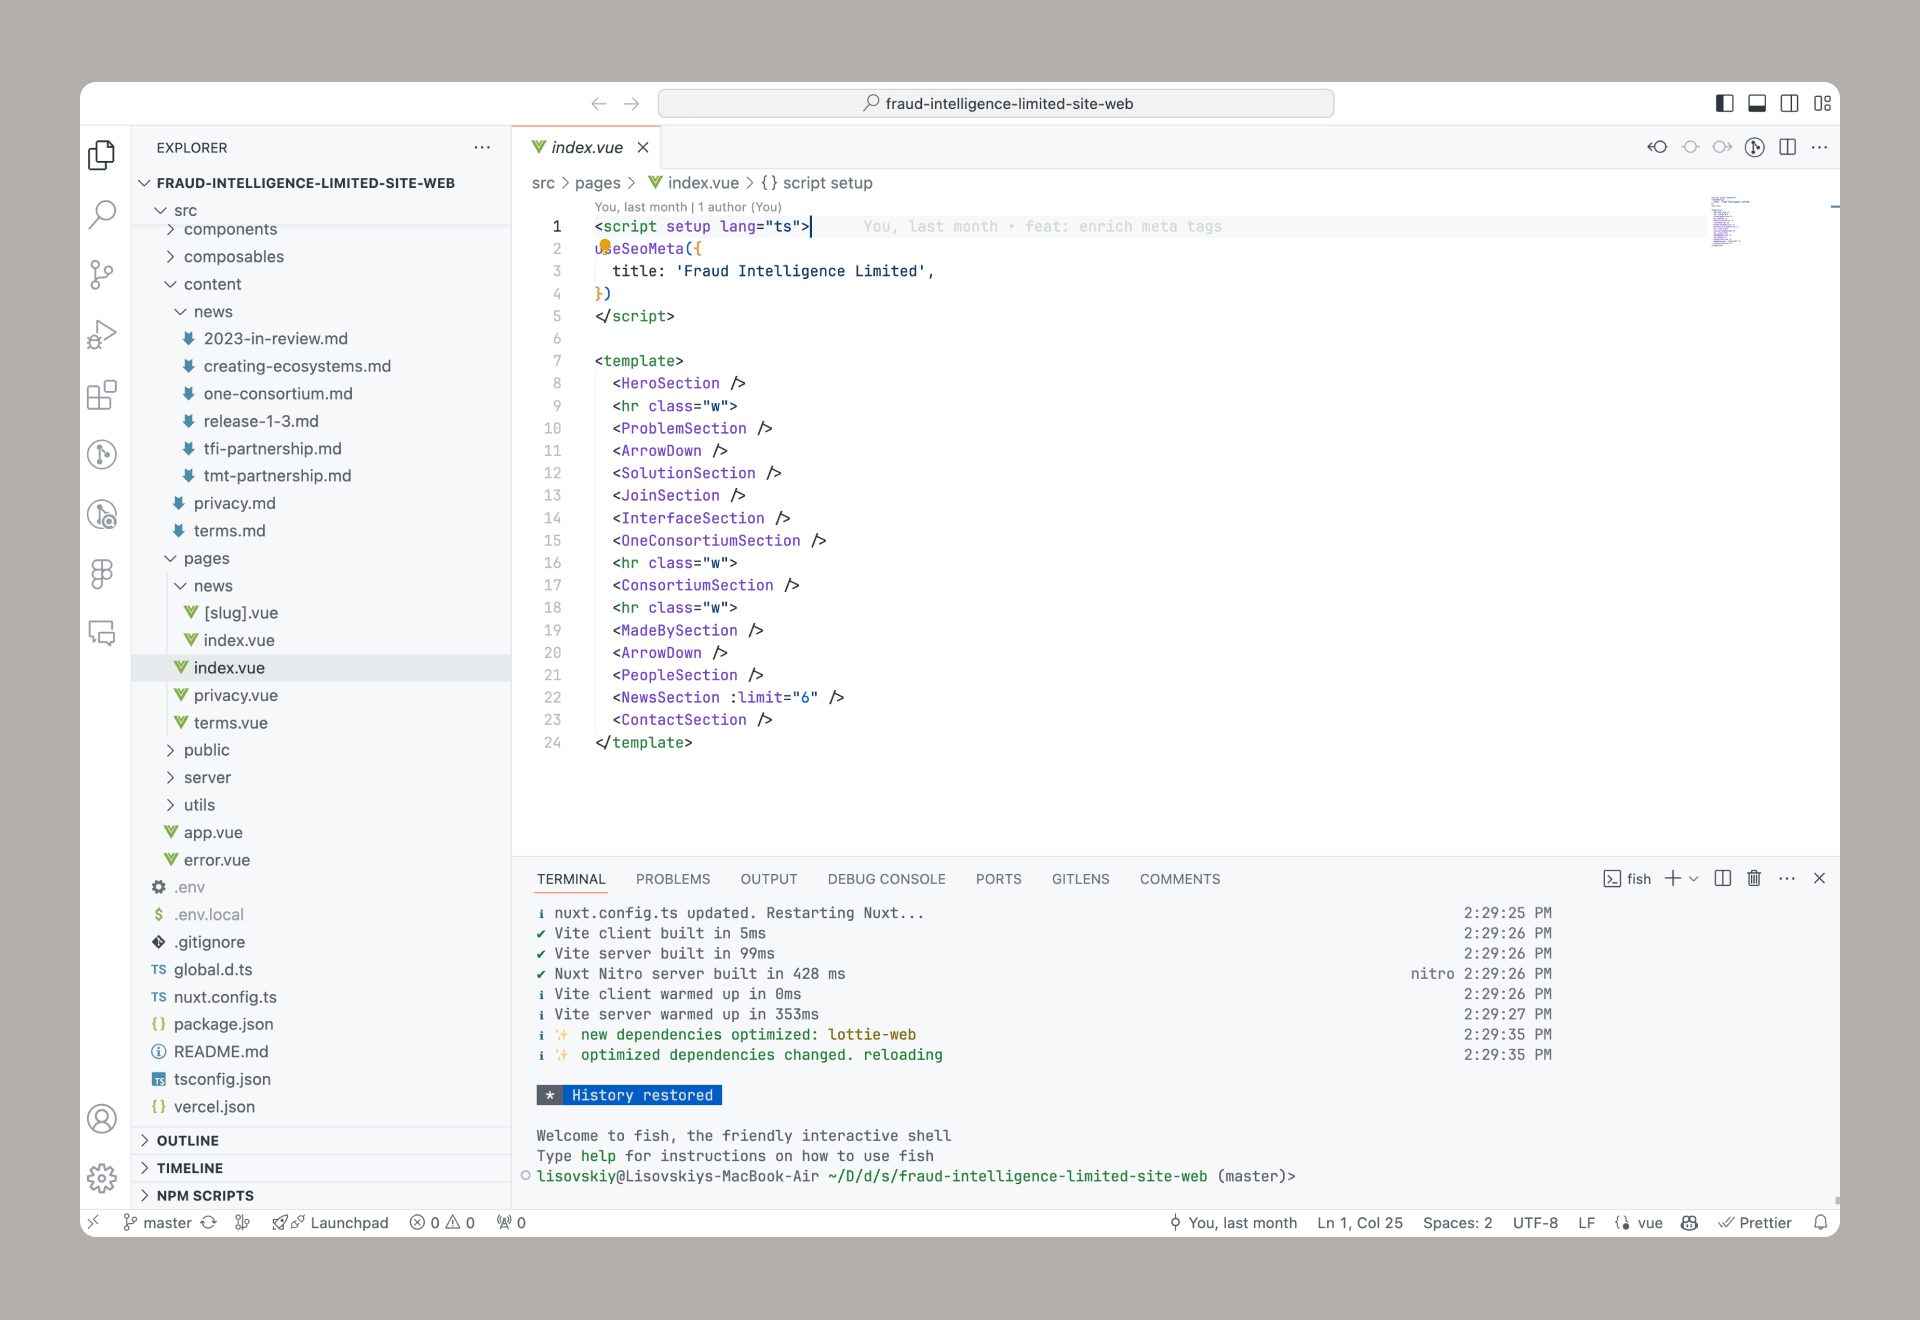The width and height of the screenshot is (1920, 1320).
Task: Switch to the GITLENS panel tab
Action: point(1080,879)
